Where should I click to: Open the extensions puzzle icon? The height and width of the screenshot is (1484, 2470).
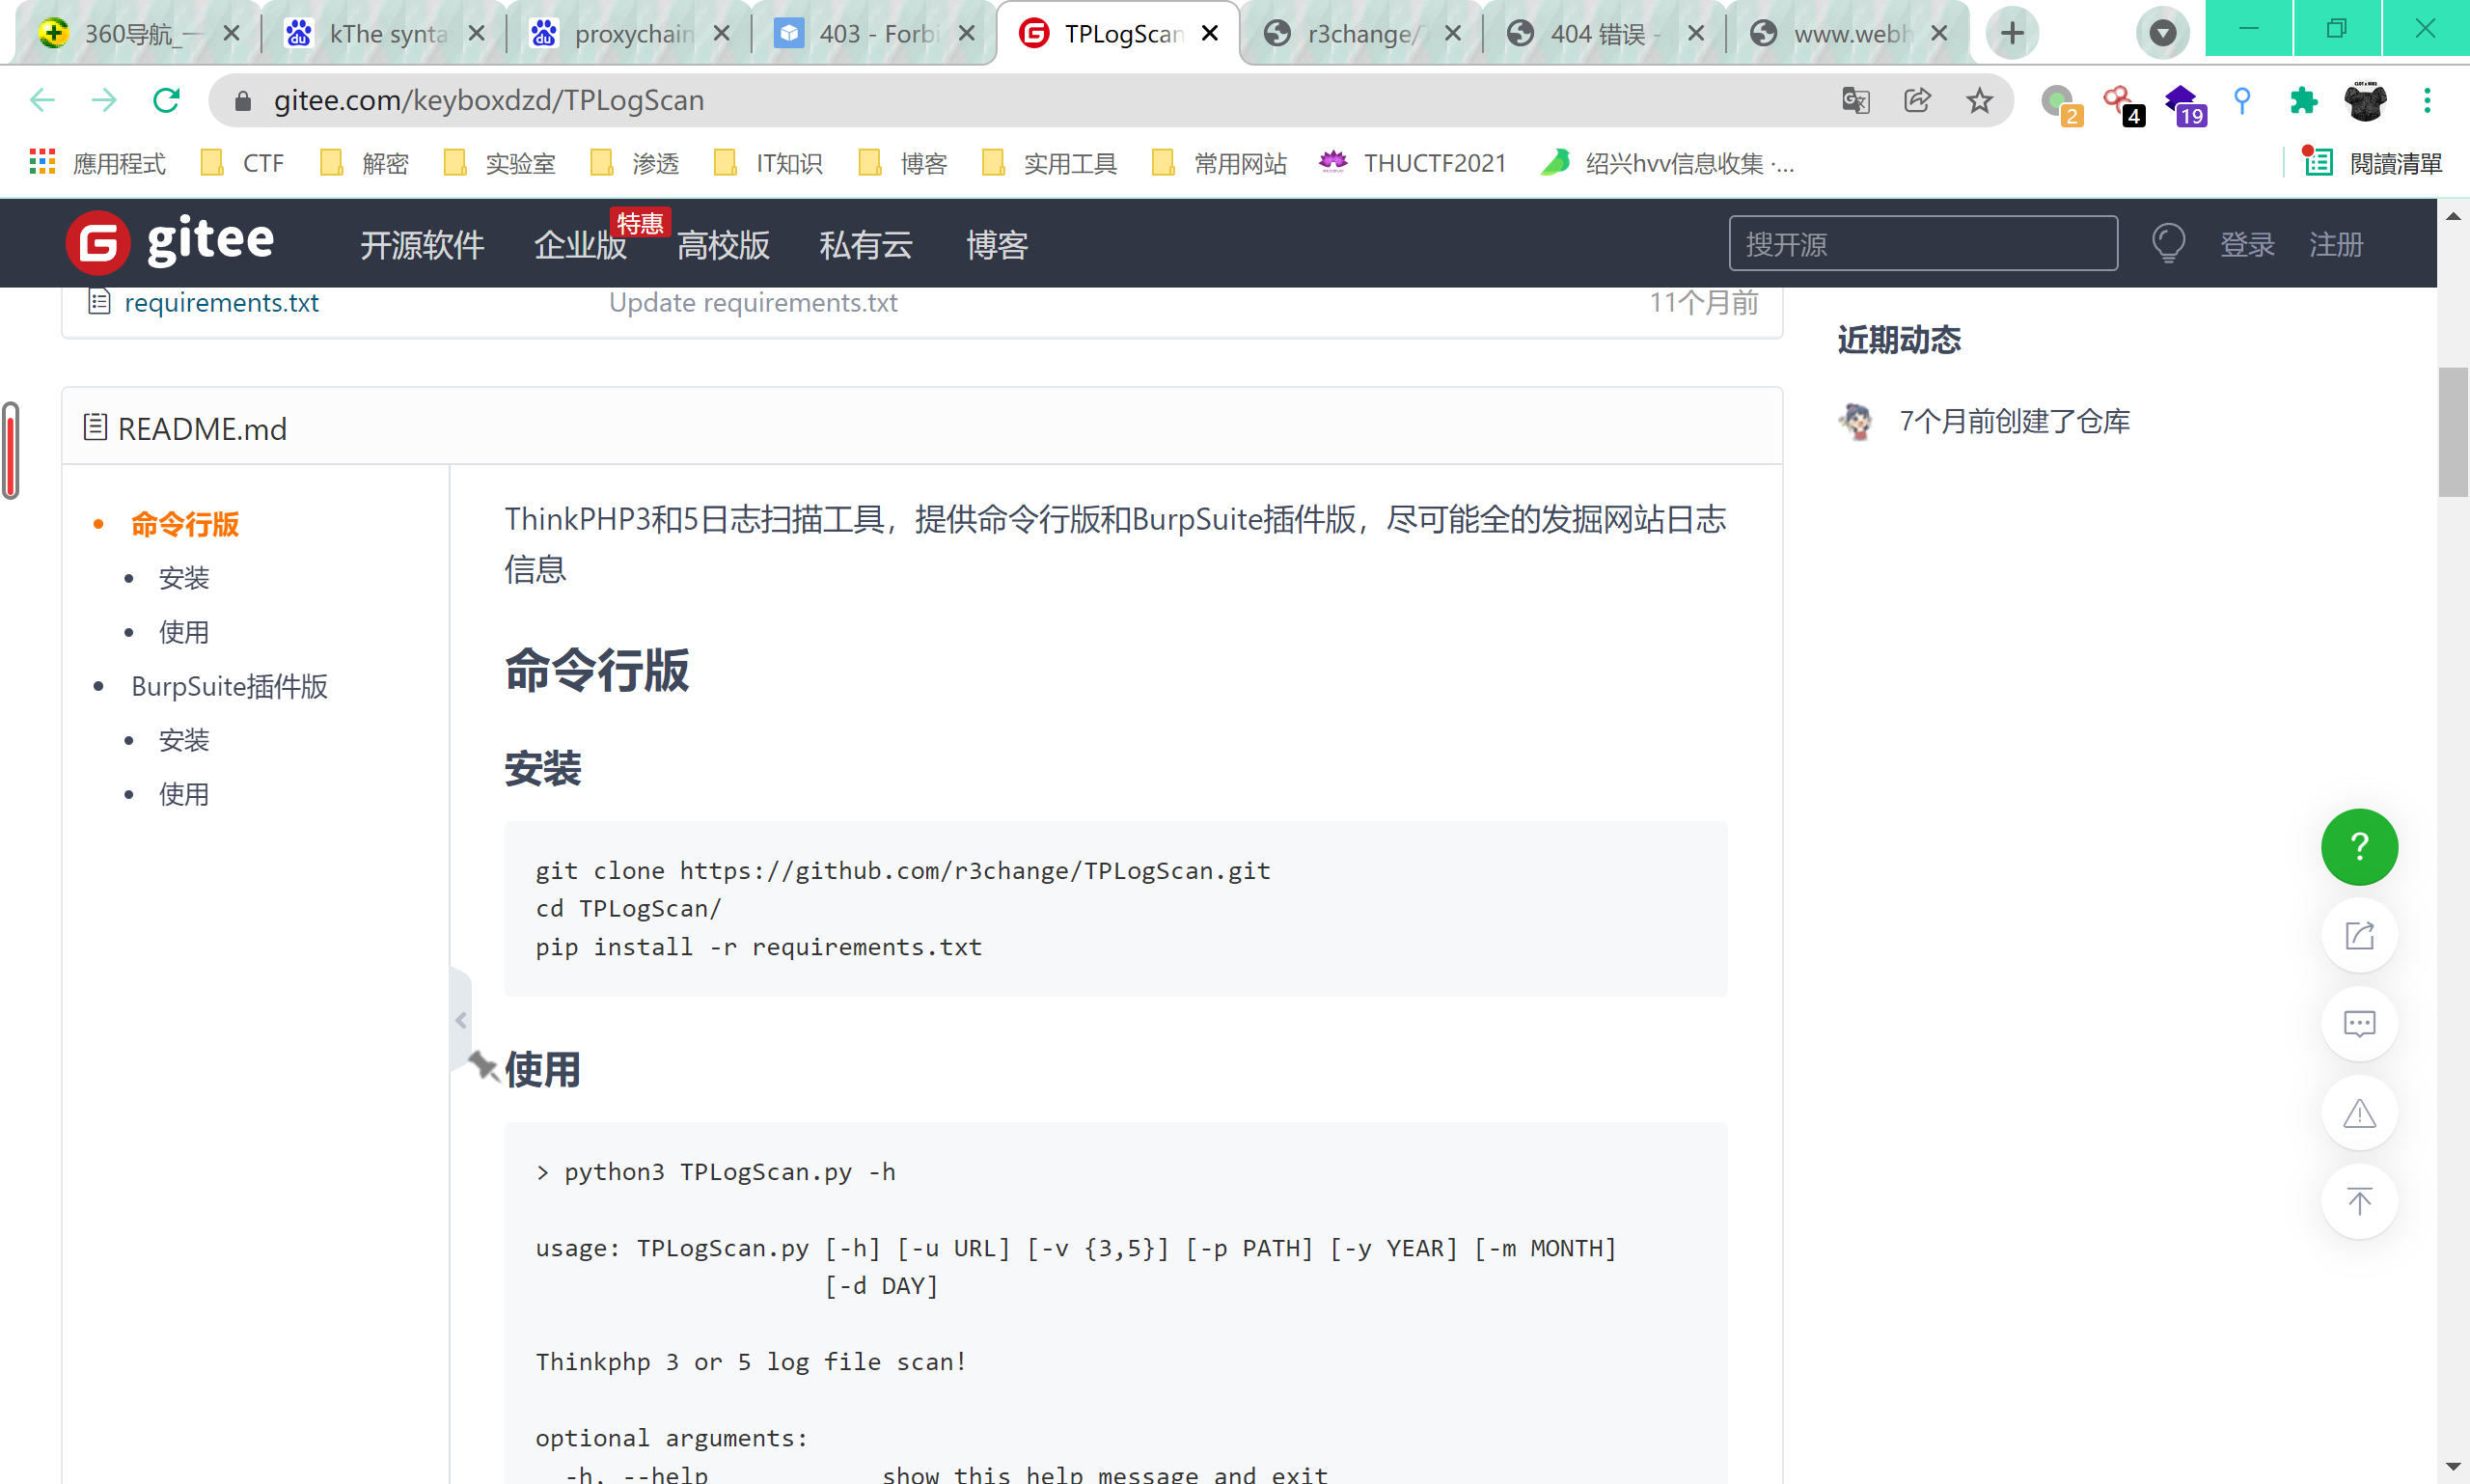pos(2303,100)
